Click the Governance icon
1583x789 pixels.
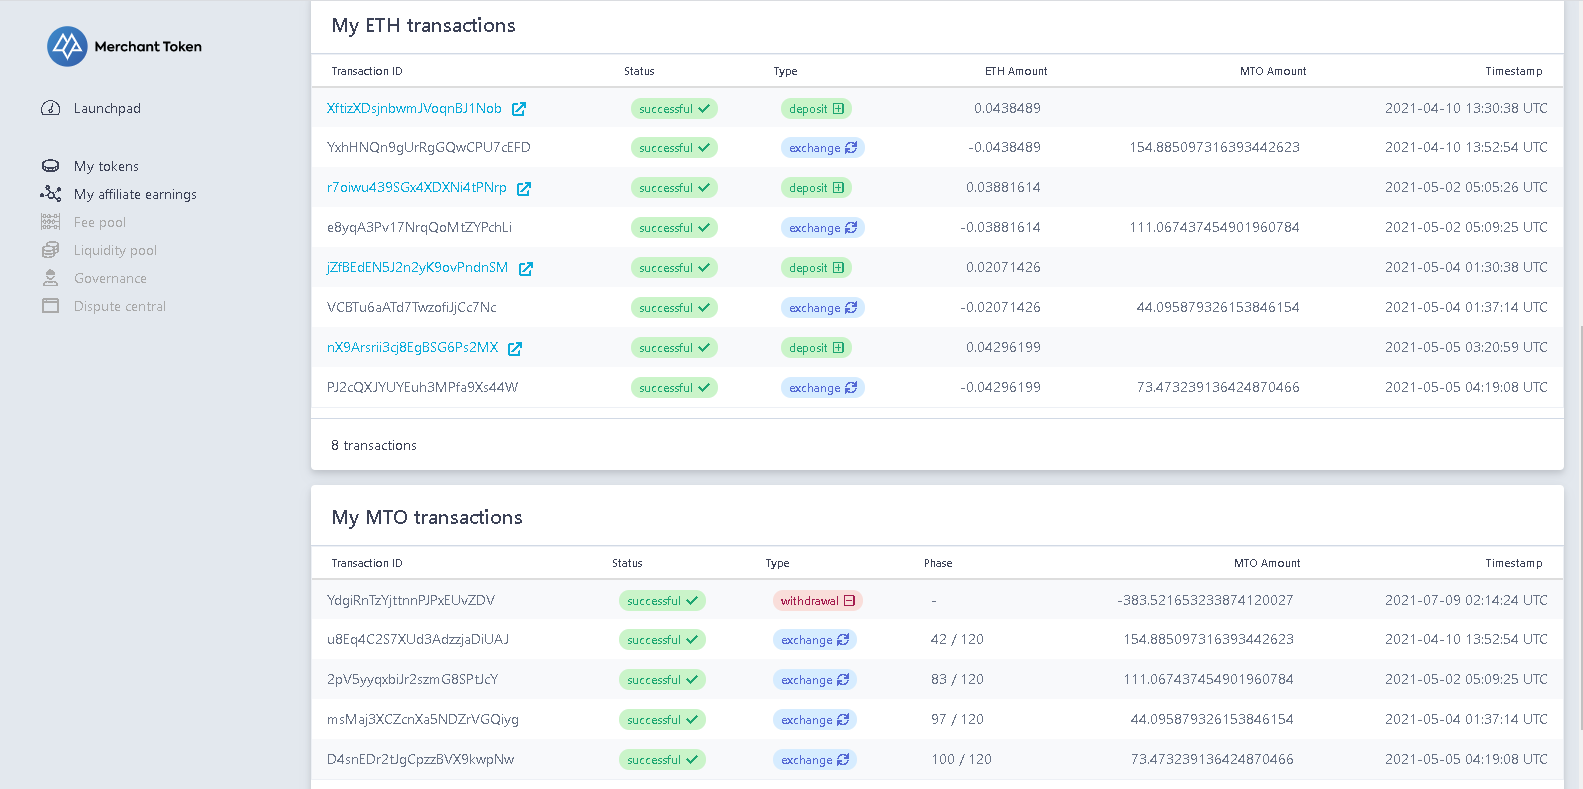coord(50,278)
